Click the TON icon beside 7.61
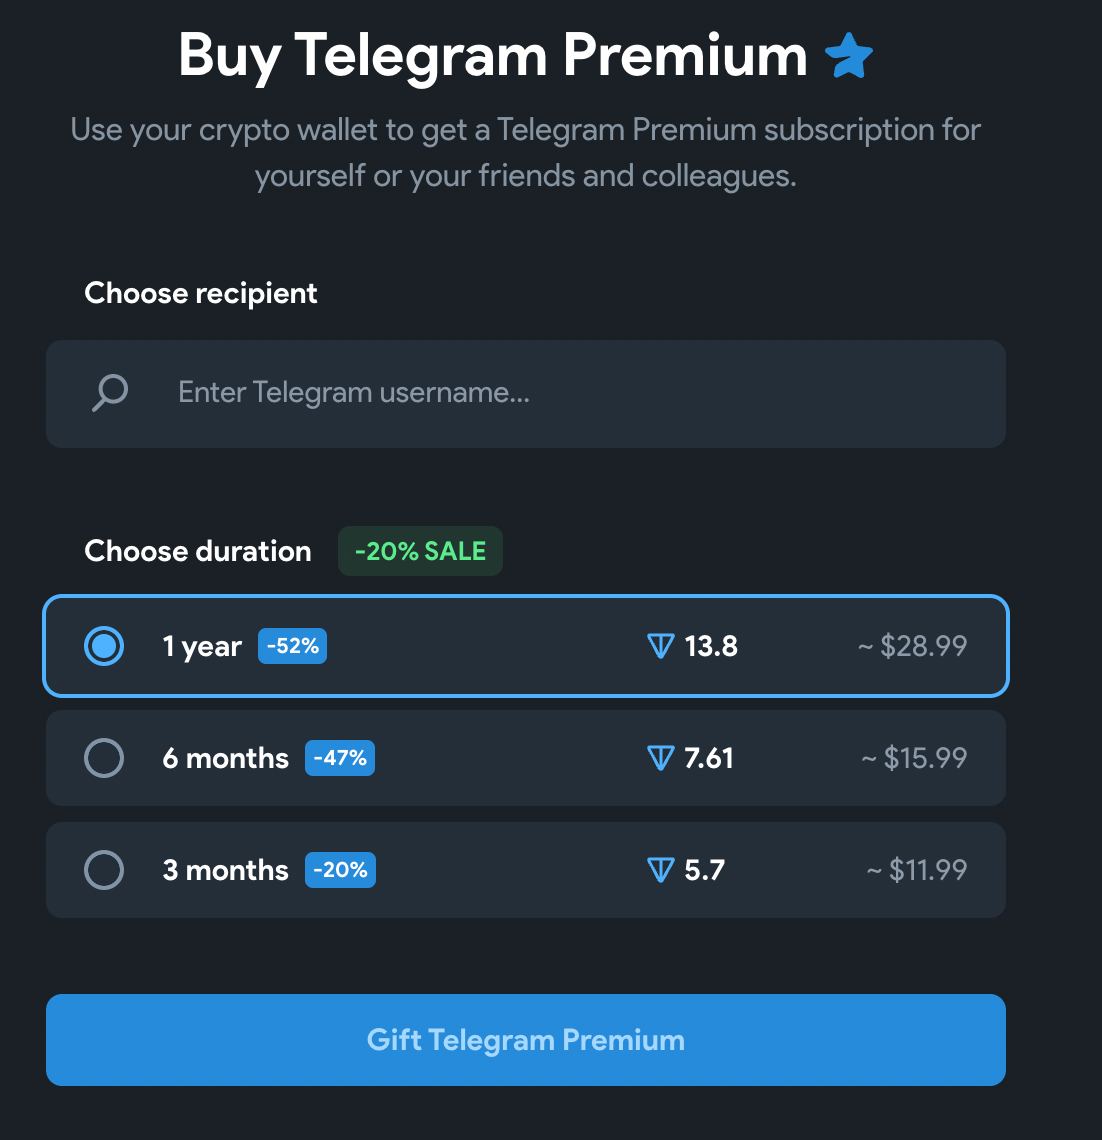The height and width of the screenshot is (1140, 1102). 661,758
